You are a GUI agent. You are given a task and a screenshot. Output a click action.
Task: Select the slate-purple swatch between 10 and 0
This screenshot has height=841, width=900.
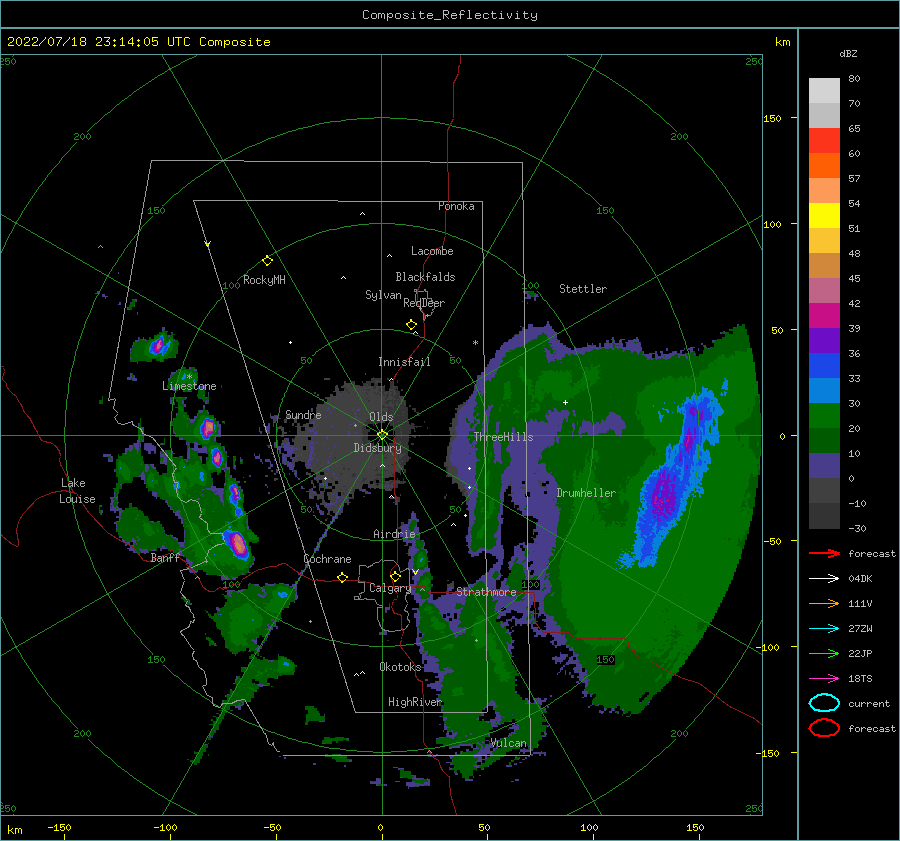coord(824,466)
